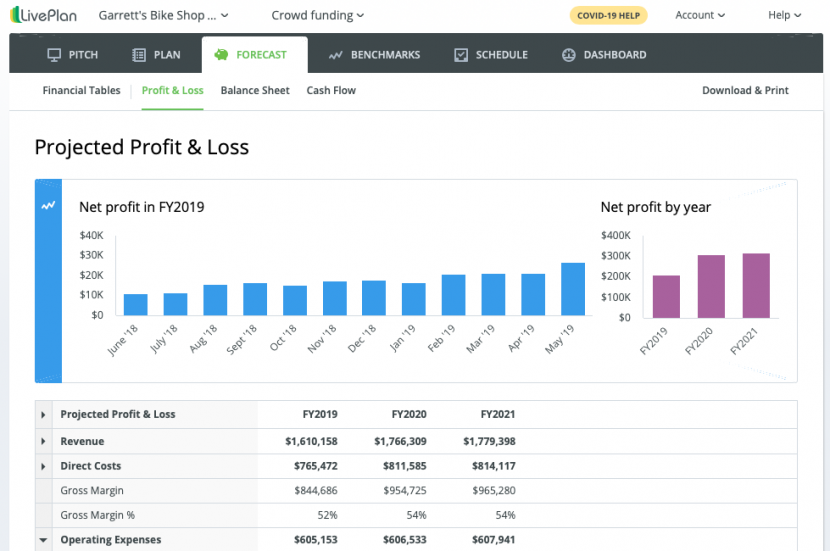This screenshot has width=830, height=551.
Task: Expand the Direct Costs row
Action: tap(43, 466)
